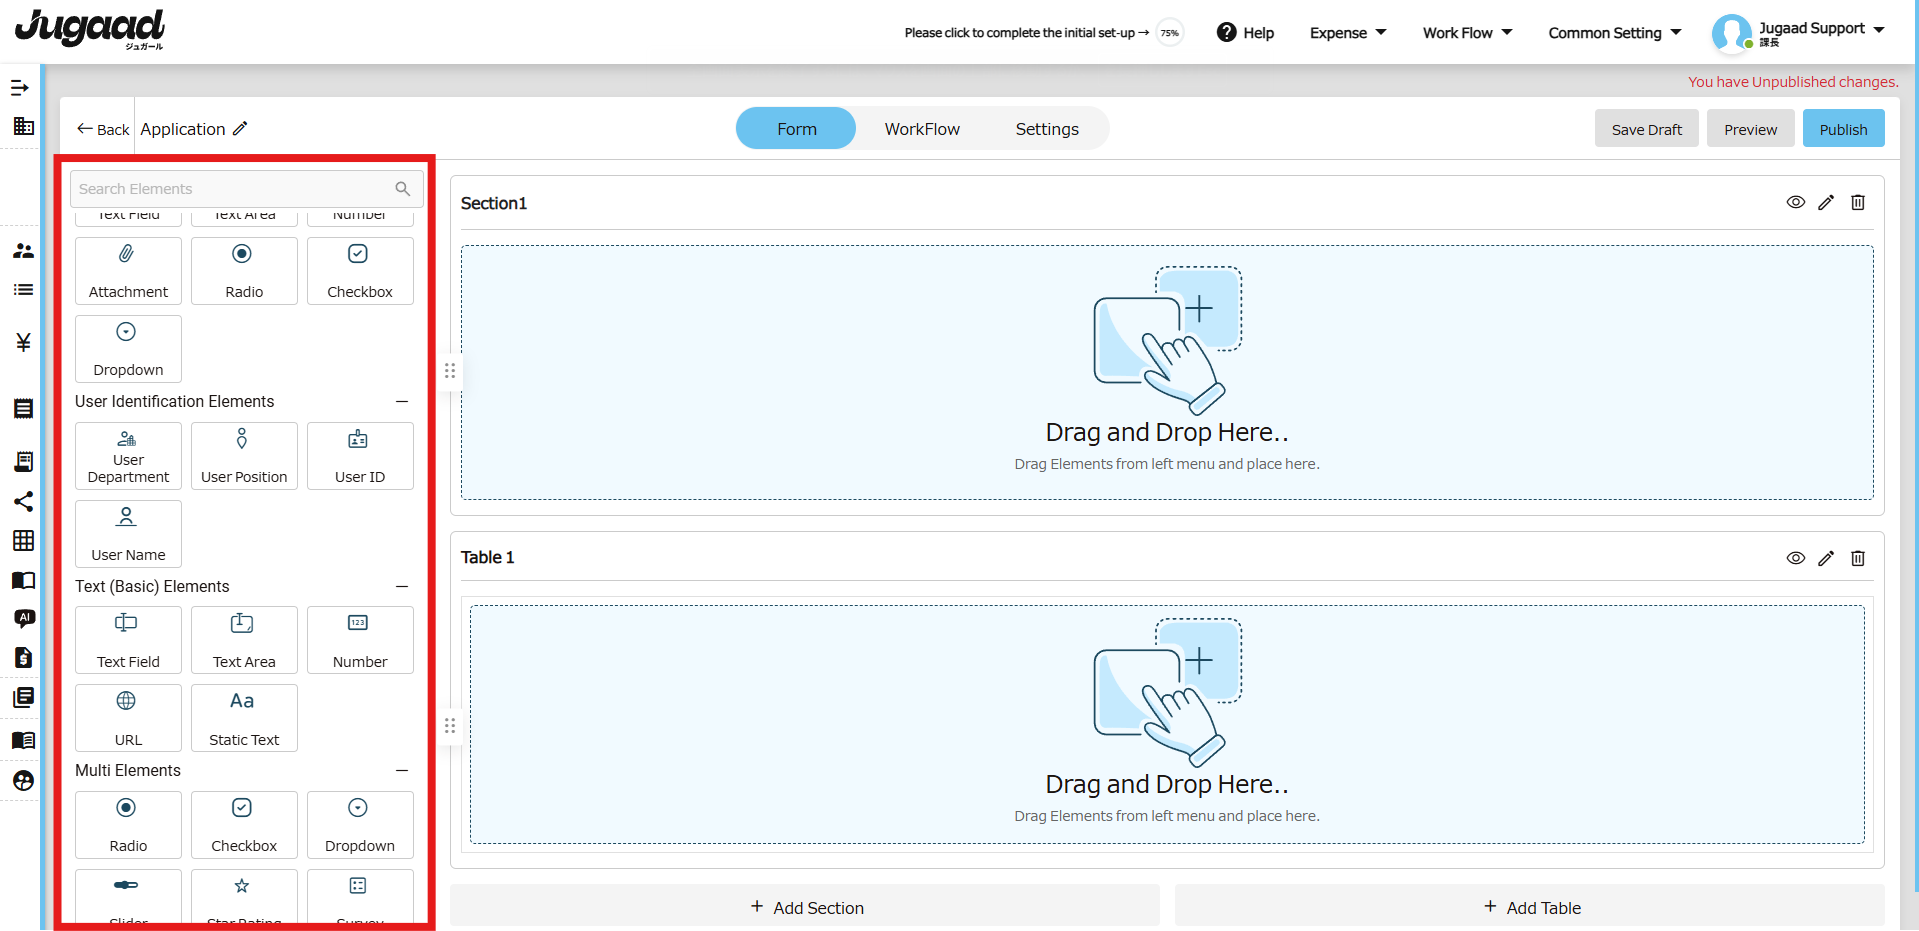Edit Table 1 using pencil icon

(x=1825, y=558)
